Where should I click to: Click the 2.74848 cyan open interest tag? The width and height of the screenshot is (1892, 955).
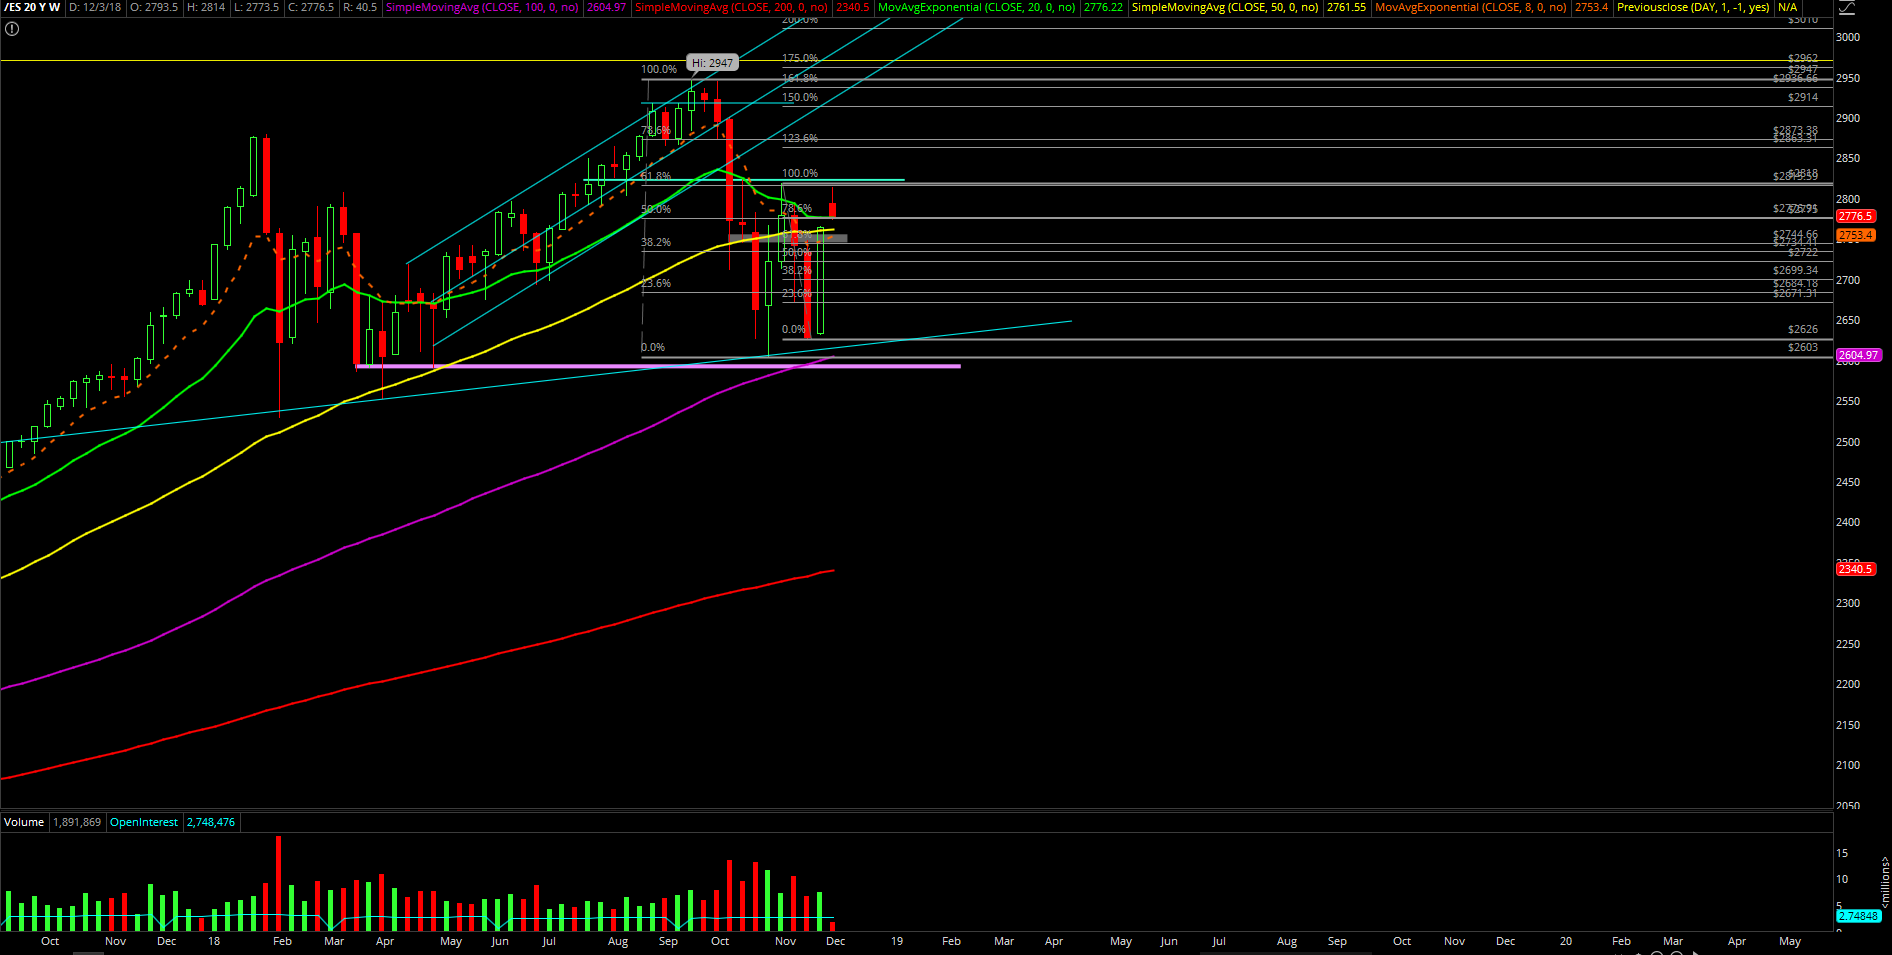tap(1858, 916)
